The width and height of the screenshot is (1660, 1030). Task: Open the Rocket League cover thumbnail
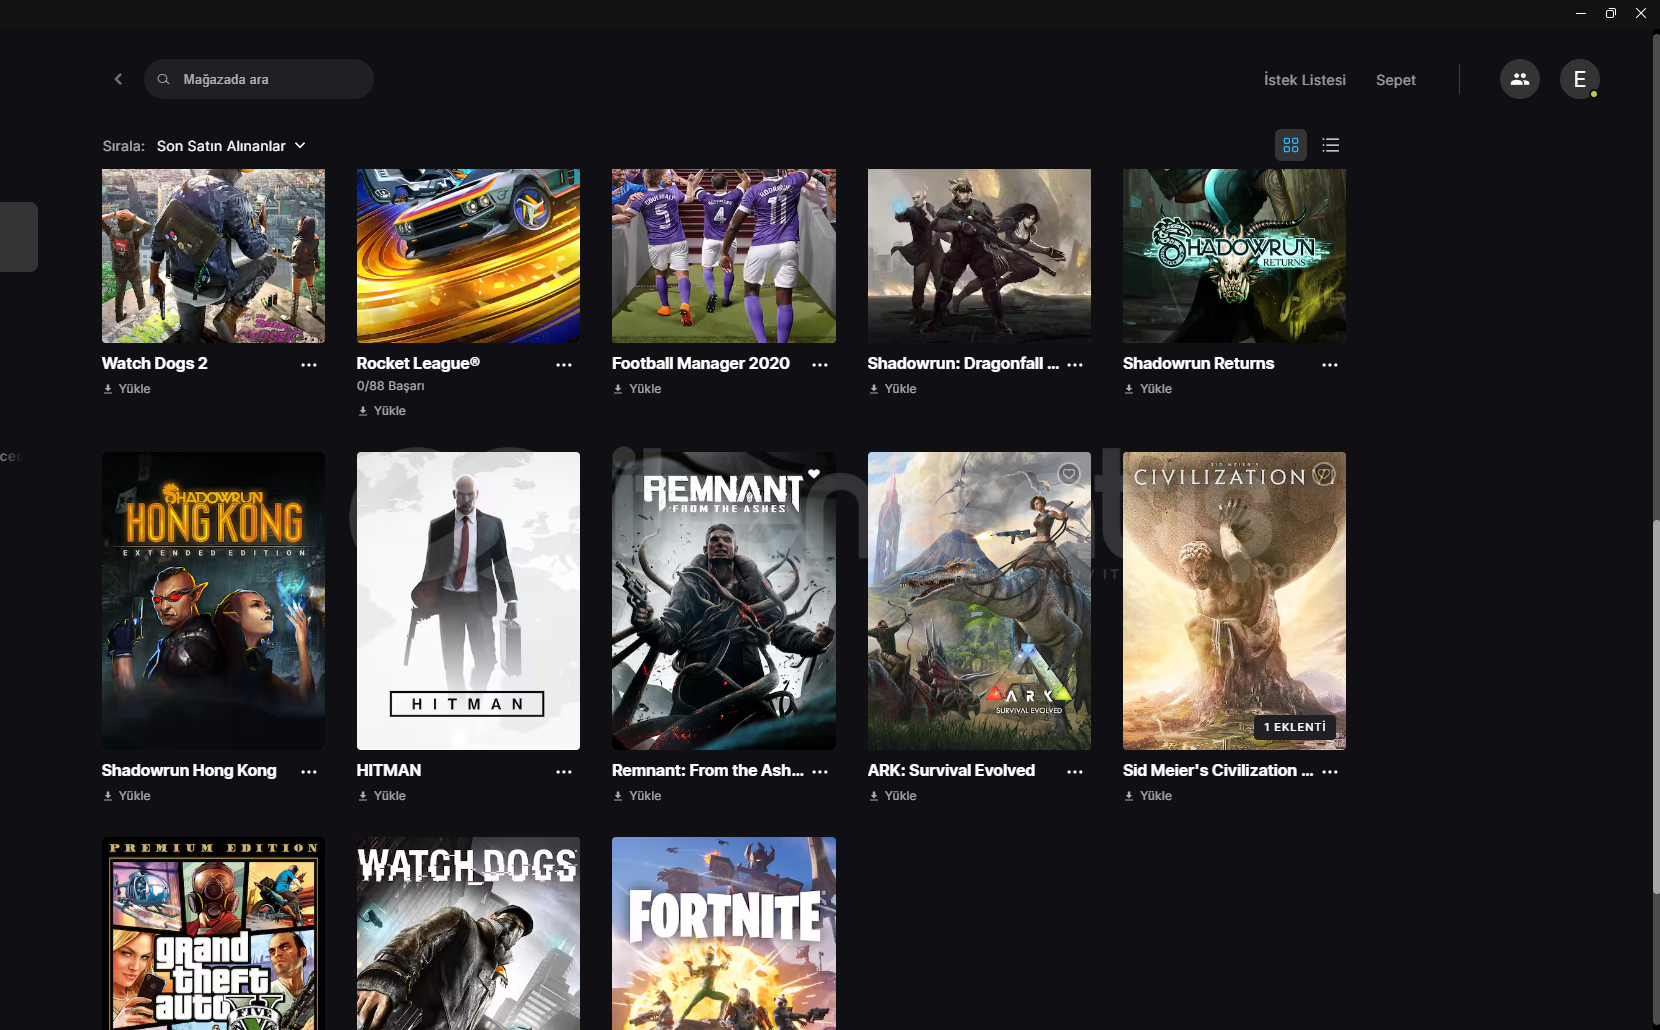[468, 256]
